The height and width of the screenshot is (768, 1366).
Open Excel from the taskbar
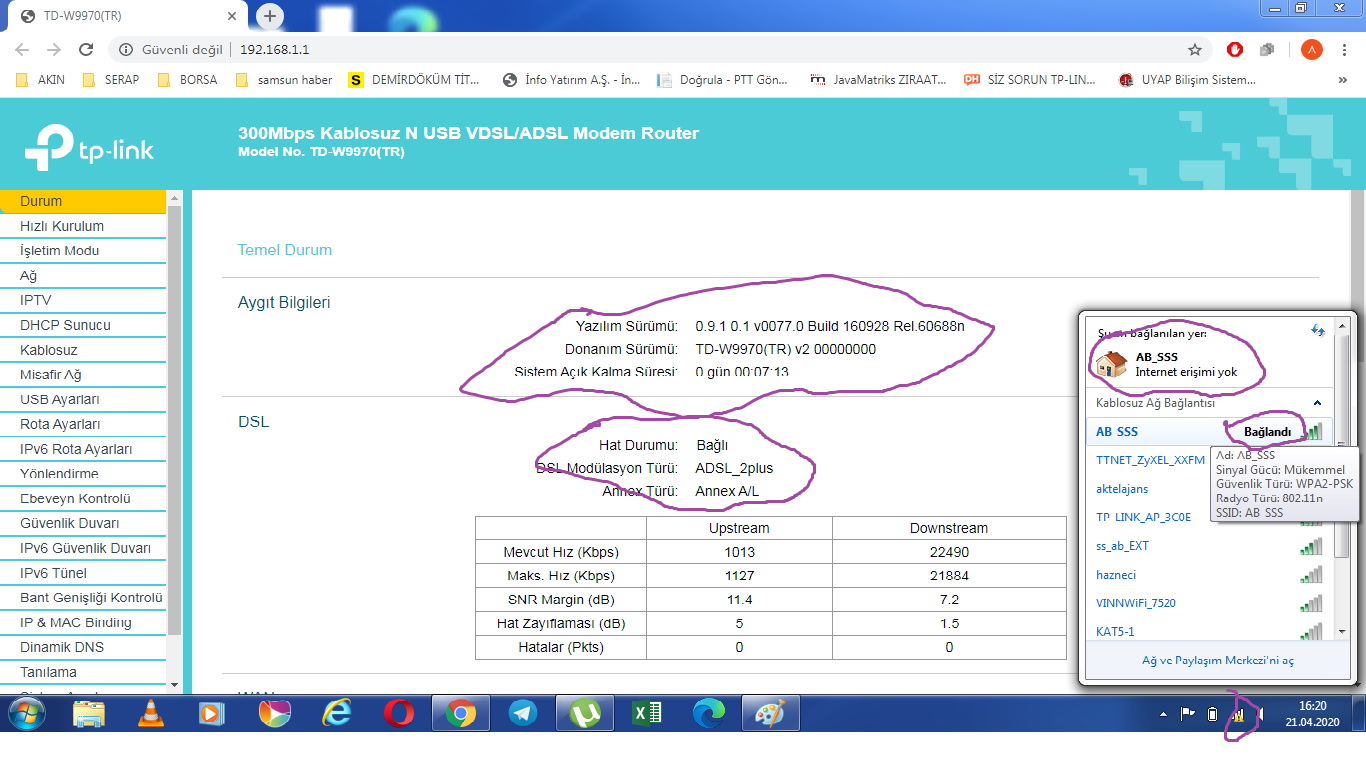coord(647,713)
